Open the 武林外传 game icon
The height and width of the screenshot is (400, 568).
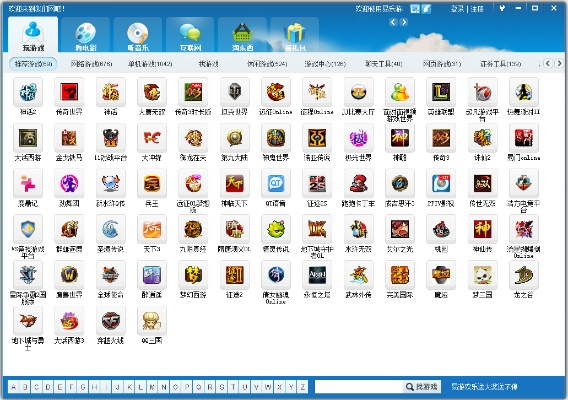click(x=358, y=275)
